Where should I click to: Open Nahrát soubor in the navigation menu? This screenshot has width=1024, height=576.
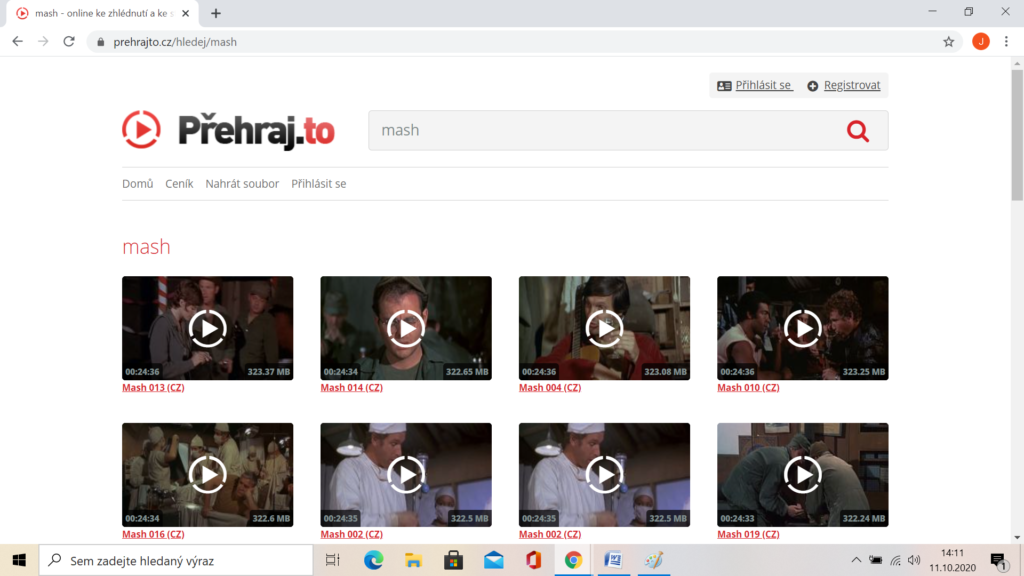[x=242, y=184]
